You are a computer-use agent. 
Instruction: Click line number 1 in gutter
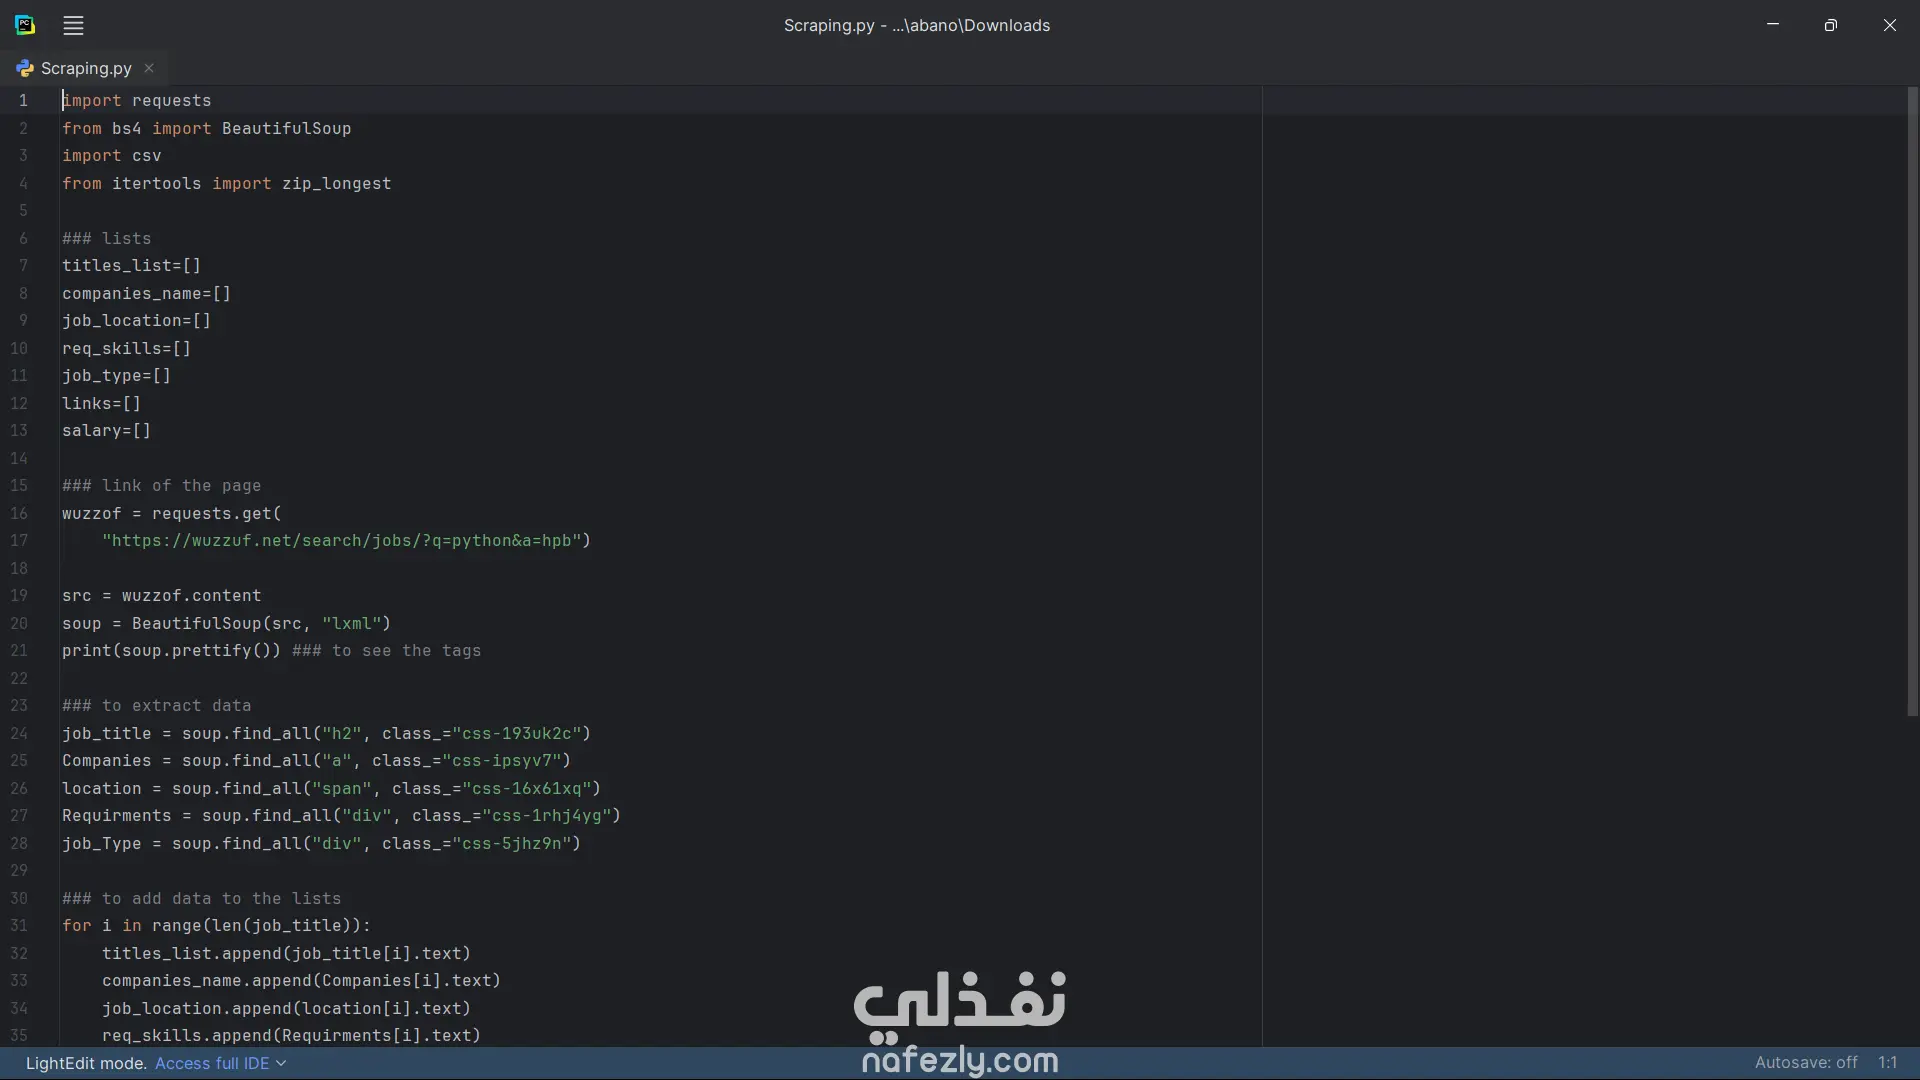pyautogui.click(x=23, y=100)
